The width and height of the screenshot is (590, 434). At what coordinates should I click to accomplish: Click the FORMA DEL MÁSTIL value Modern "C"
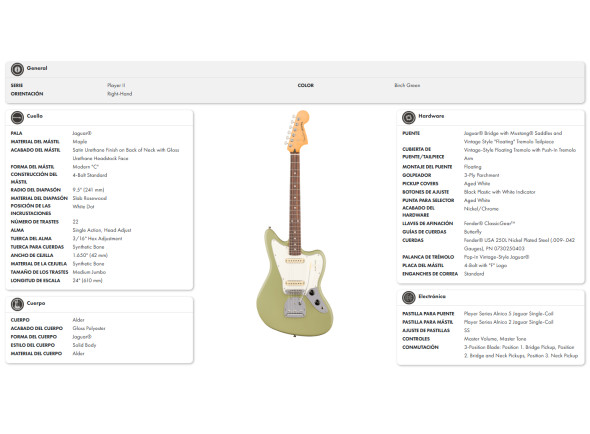[85, 167]
